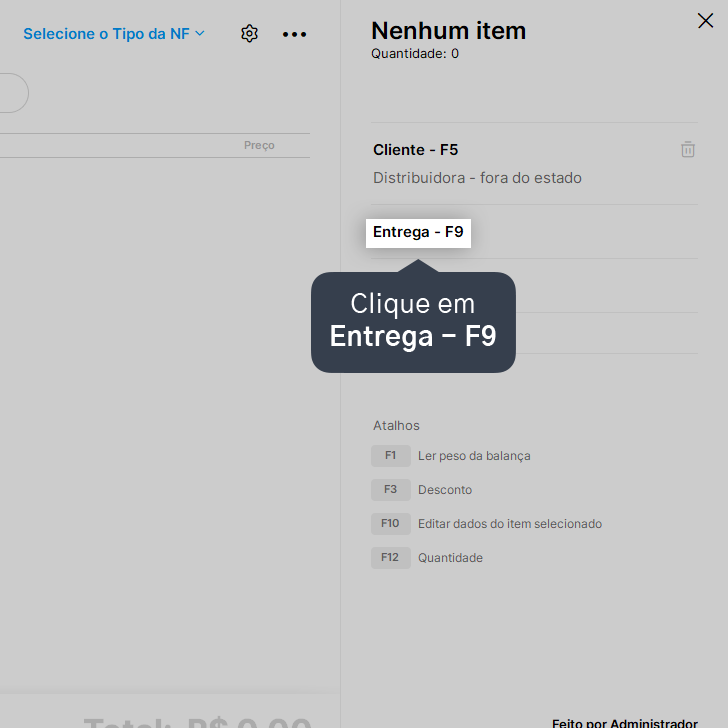The image size is (728, 728).
Task: Open settings via the gear icon
Action: point(249,34)
